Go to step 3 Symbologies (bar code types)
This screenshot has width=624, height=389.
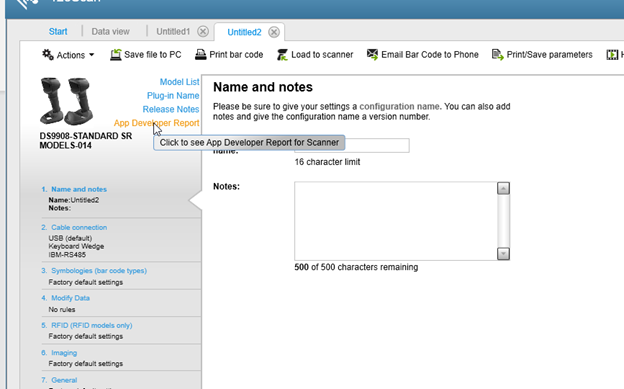click(x=99, y=271)
